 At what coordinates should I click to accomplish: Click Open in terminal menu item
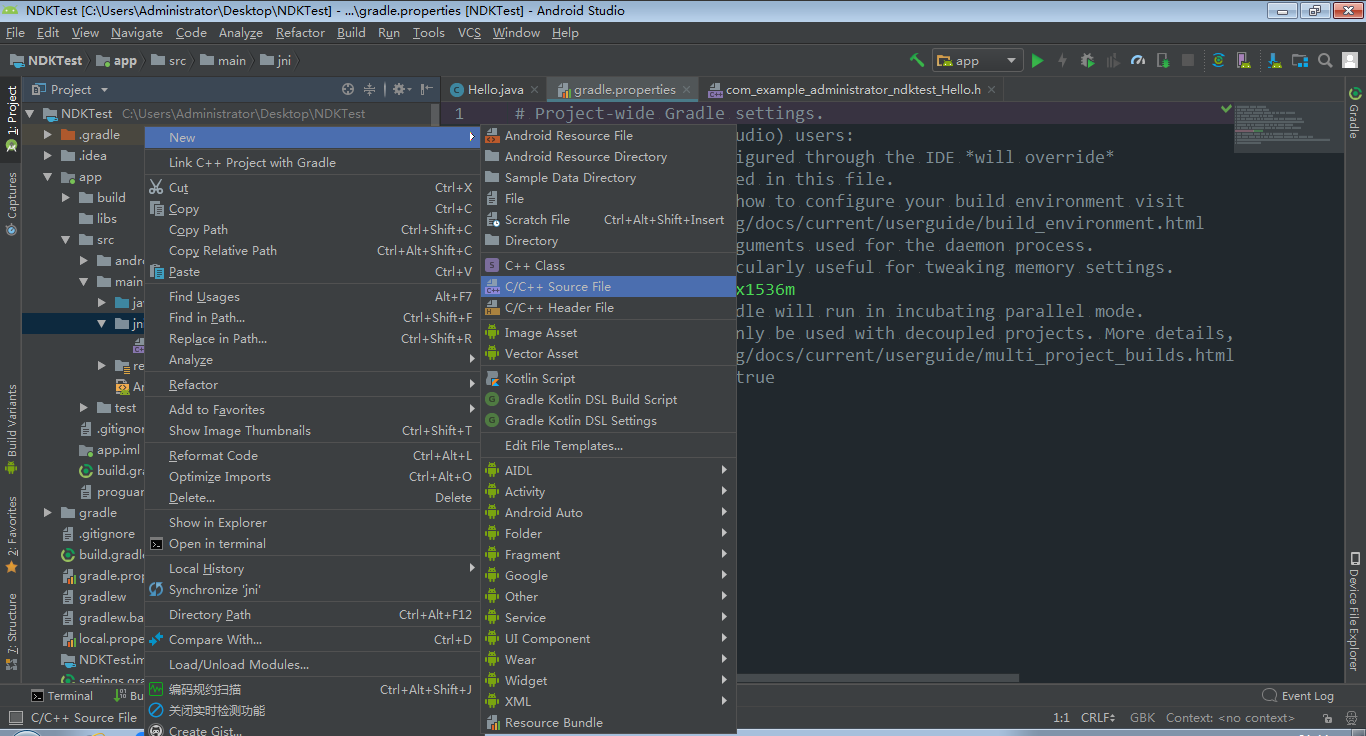pyautogui.click(x=312, y=544)
